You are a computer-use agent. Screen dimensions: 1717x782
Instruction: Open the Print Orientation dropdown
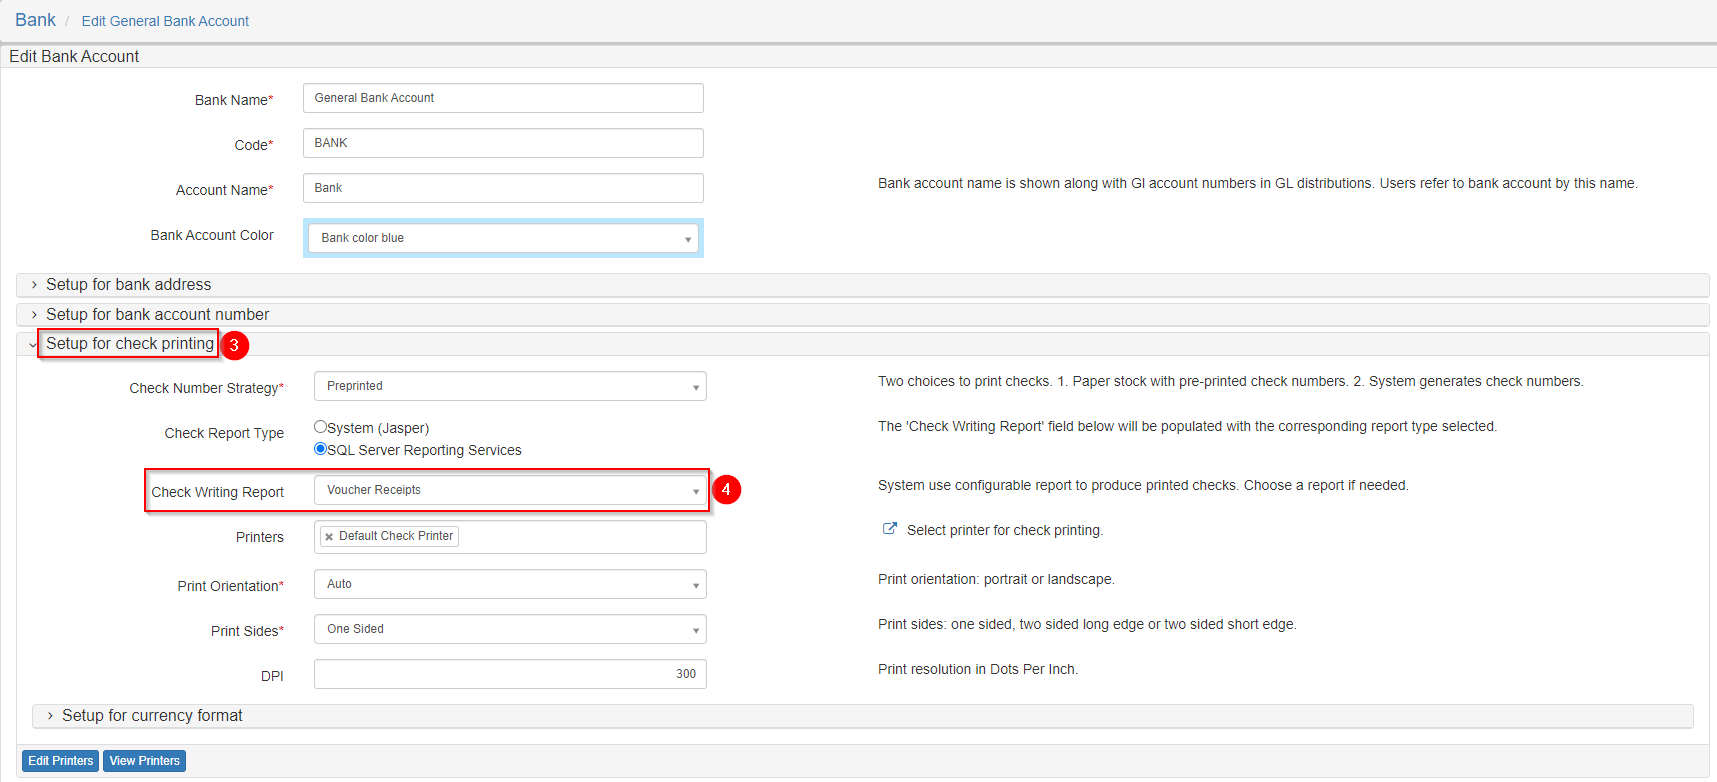(x=510, y=584)
